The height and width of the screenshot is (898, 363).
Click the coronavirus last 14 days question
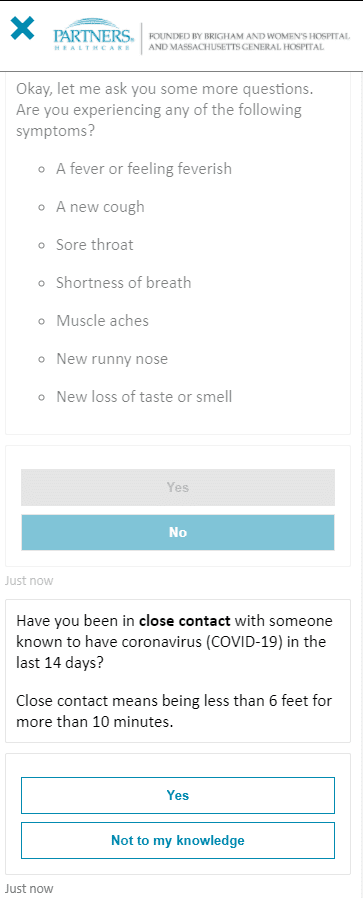coord(174,641)
